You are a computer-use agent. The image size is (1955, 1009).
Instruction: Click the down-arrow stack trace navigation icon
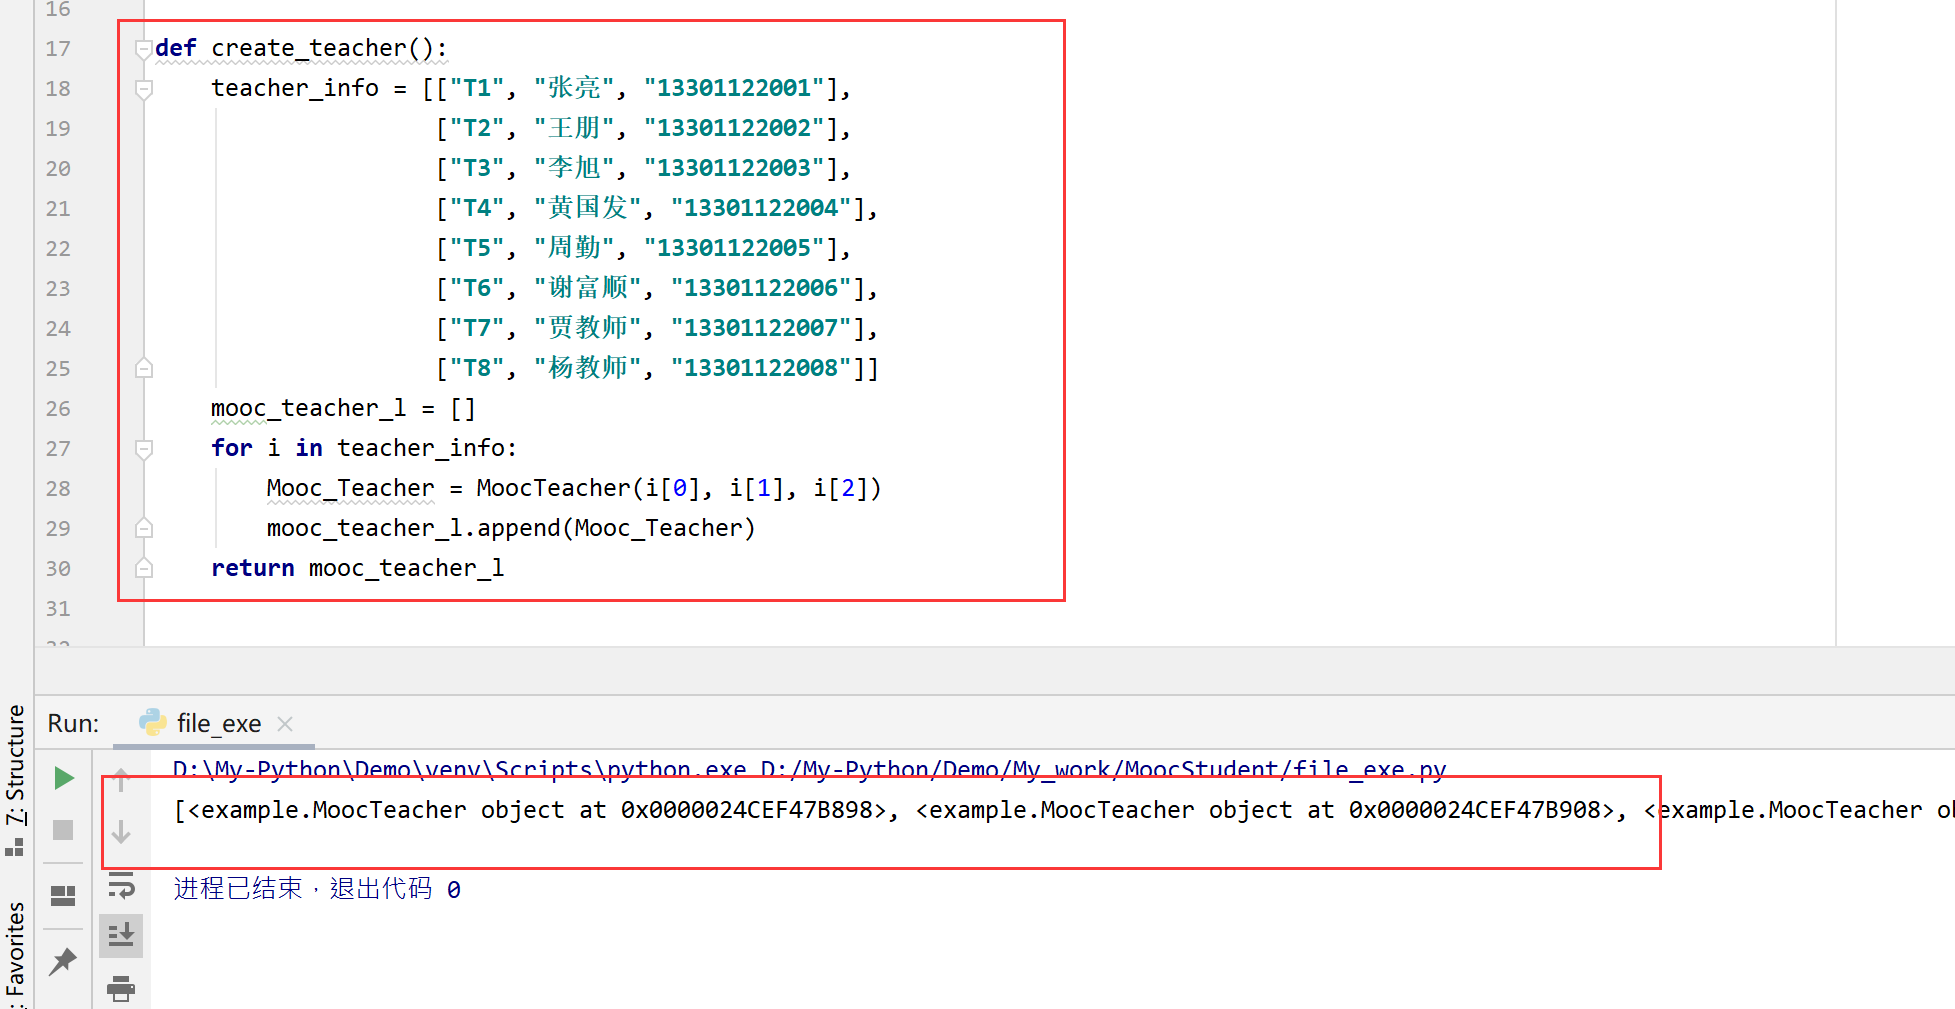pos(121,831)
